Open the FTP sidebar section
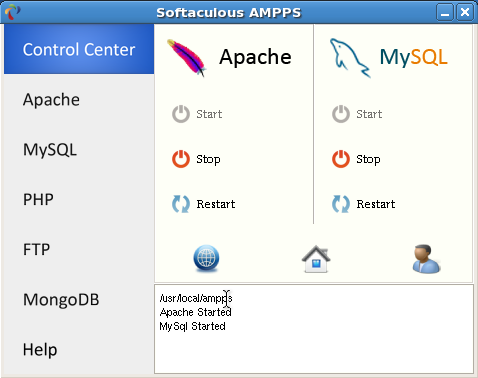 click(79, 249)
